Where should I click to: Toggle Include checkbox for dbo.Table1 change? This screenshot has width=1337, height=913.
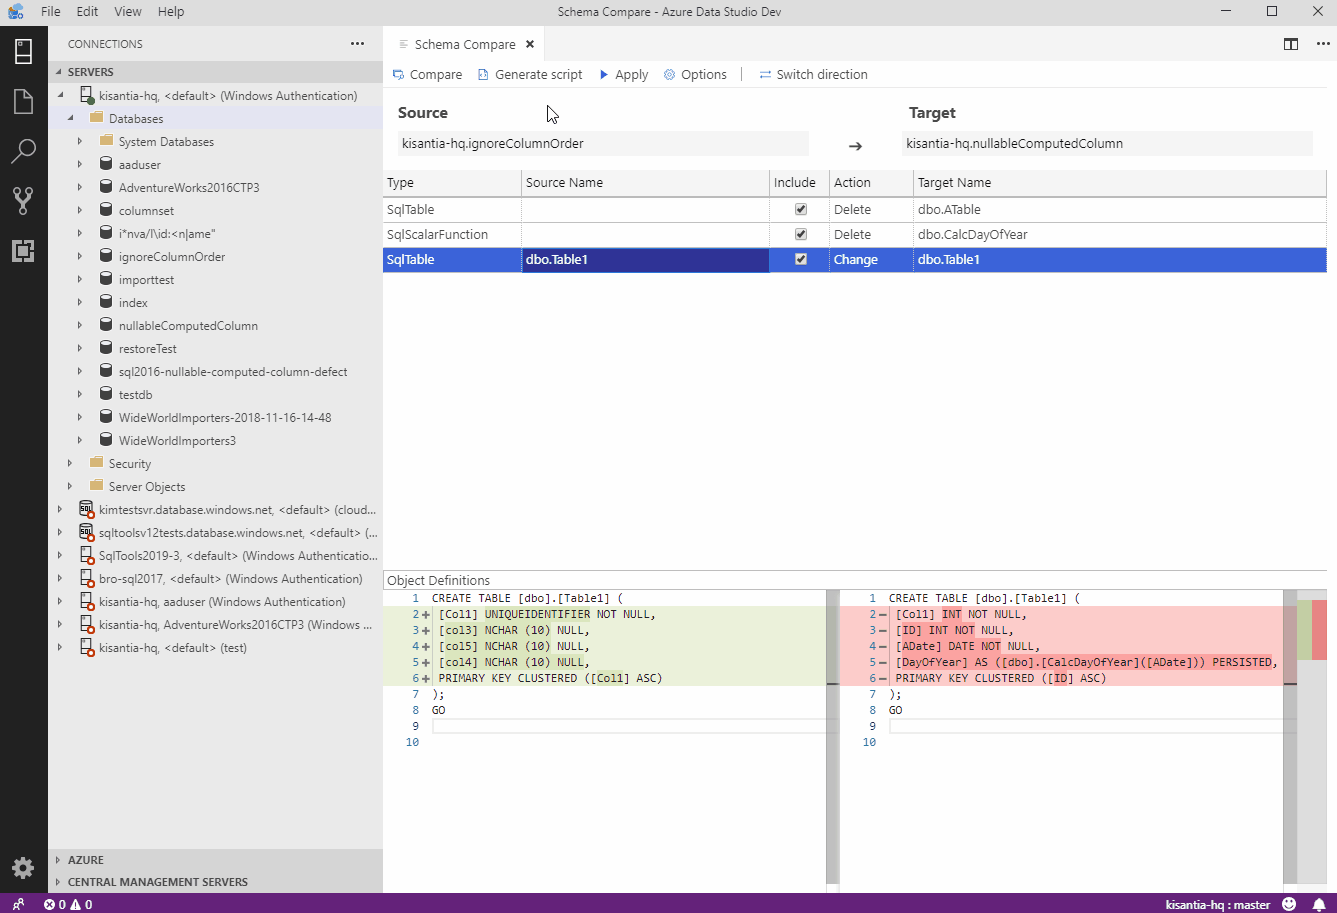(x=800, y=259)
